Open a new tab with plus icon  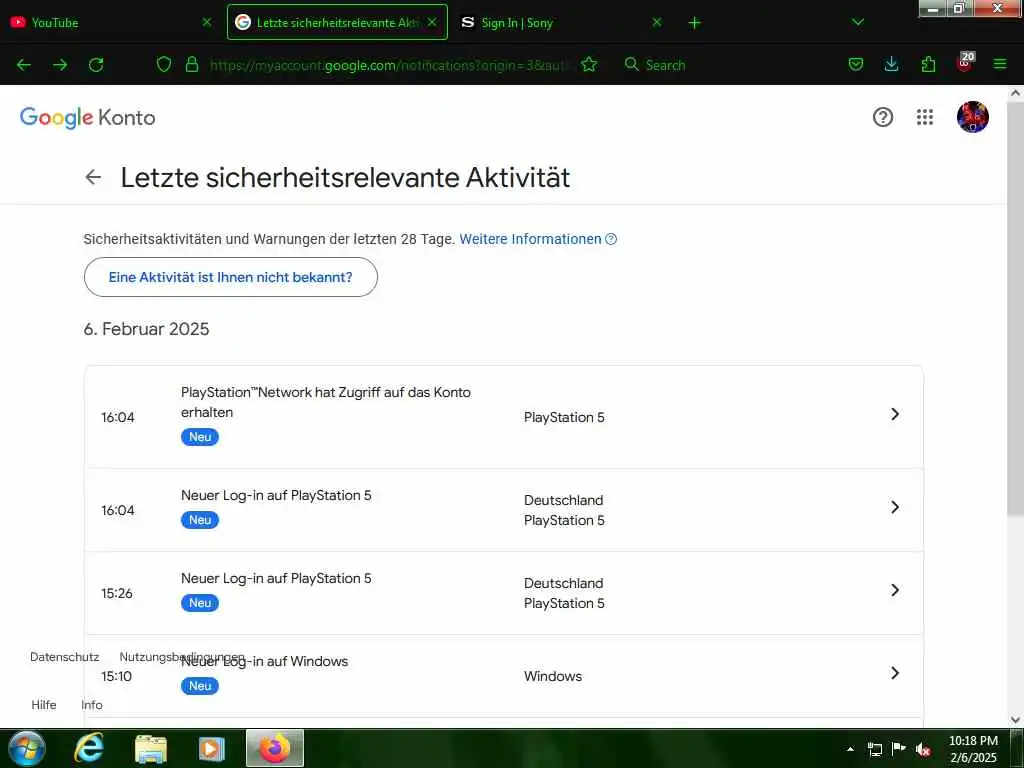pyautogui.click(x=694, y=23)
